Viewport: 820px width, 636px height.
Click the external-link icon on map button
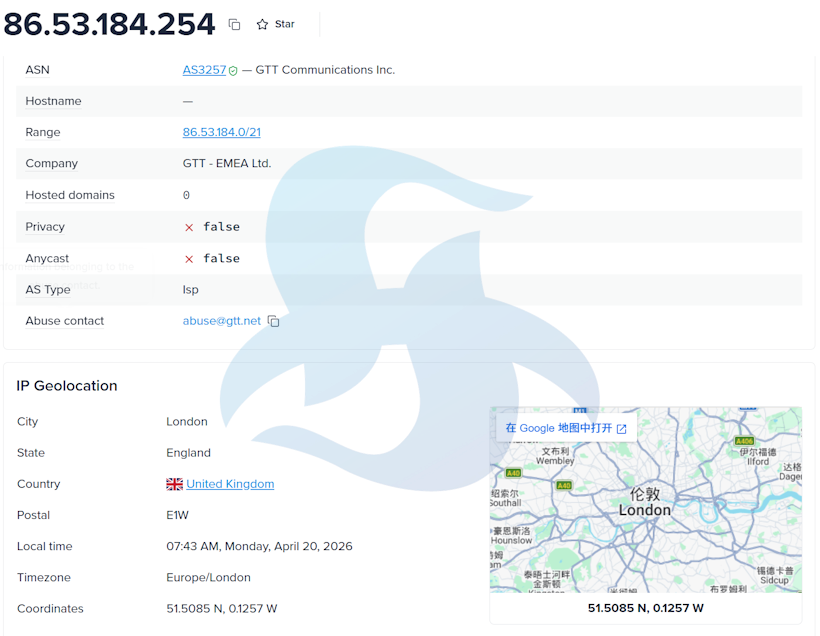(621, 429)
